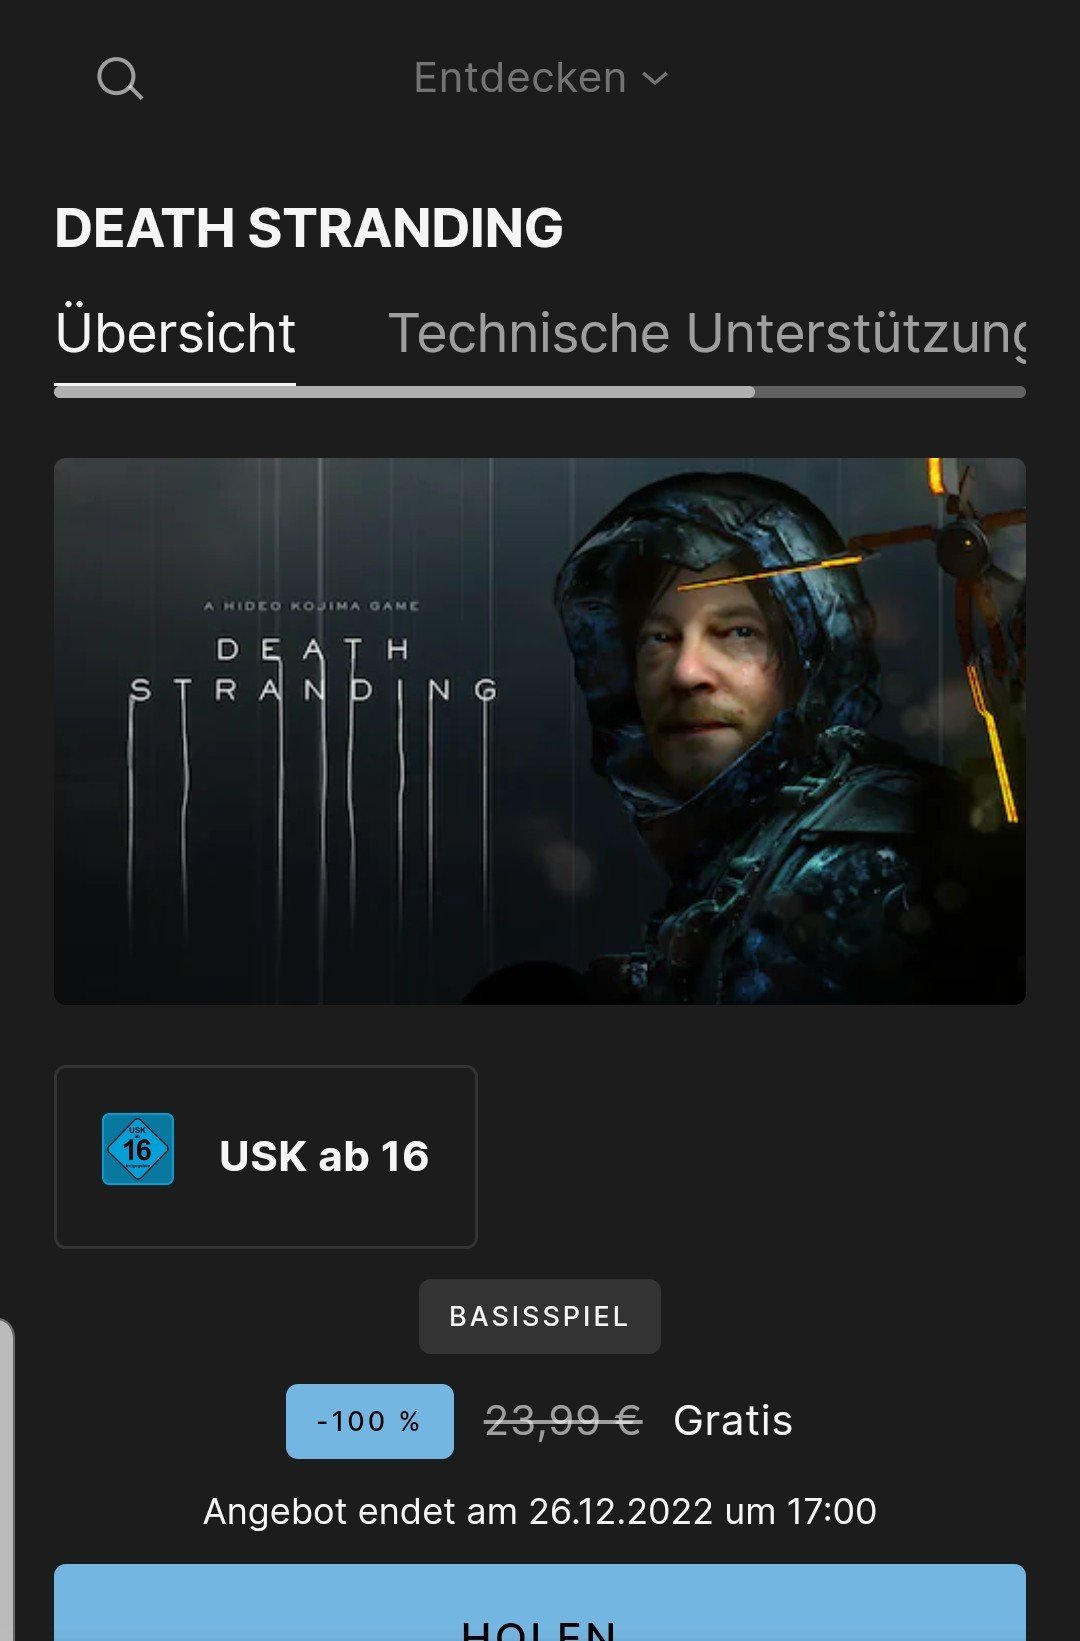The height and width of the screenshot is (1641, 1080).
Task: Open the Entdecken dropdown menu
Action: point(540,78)
